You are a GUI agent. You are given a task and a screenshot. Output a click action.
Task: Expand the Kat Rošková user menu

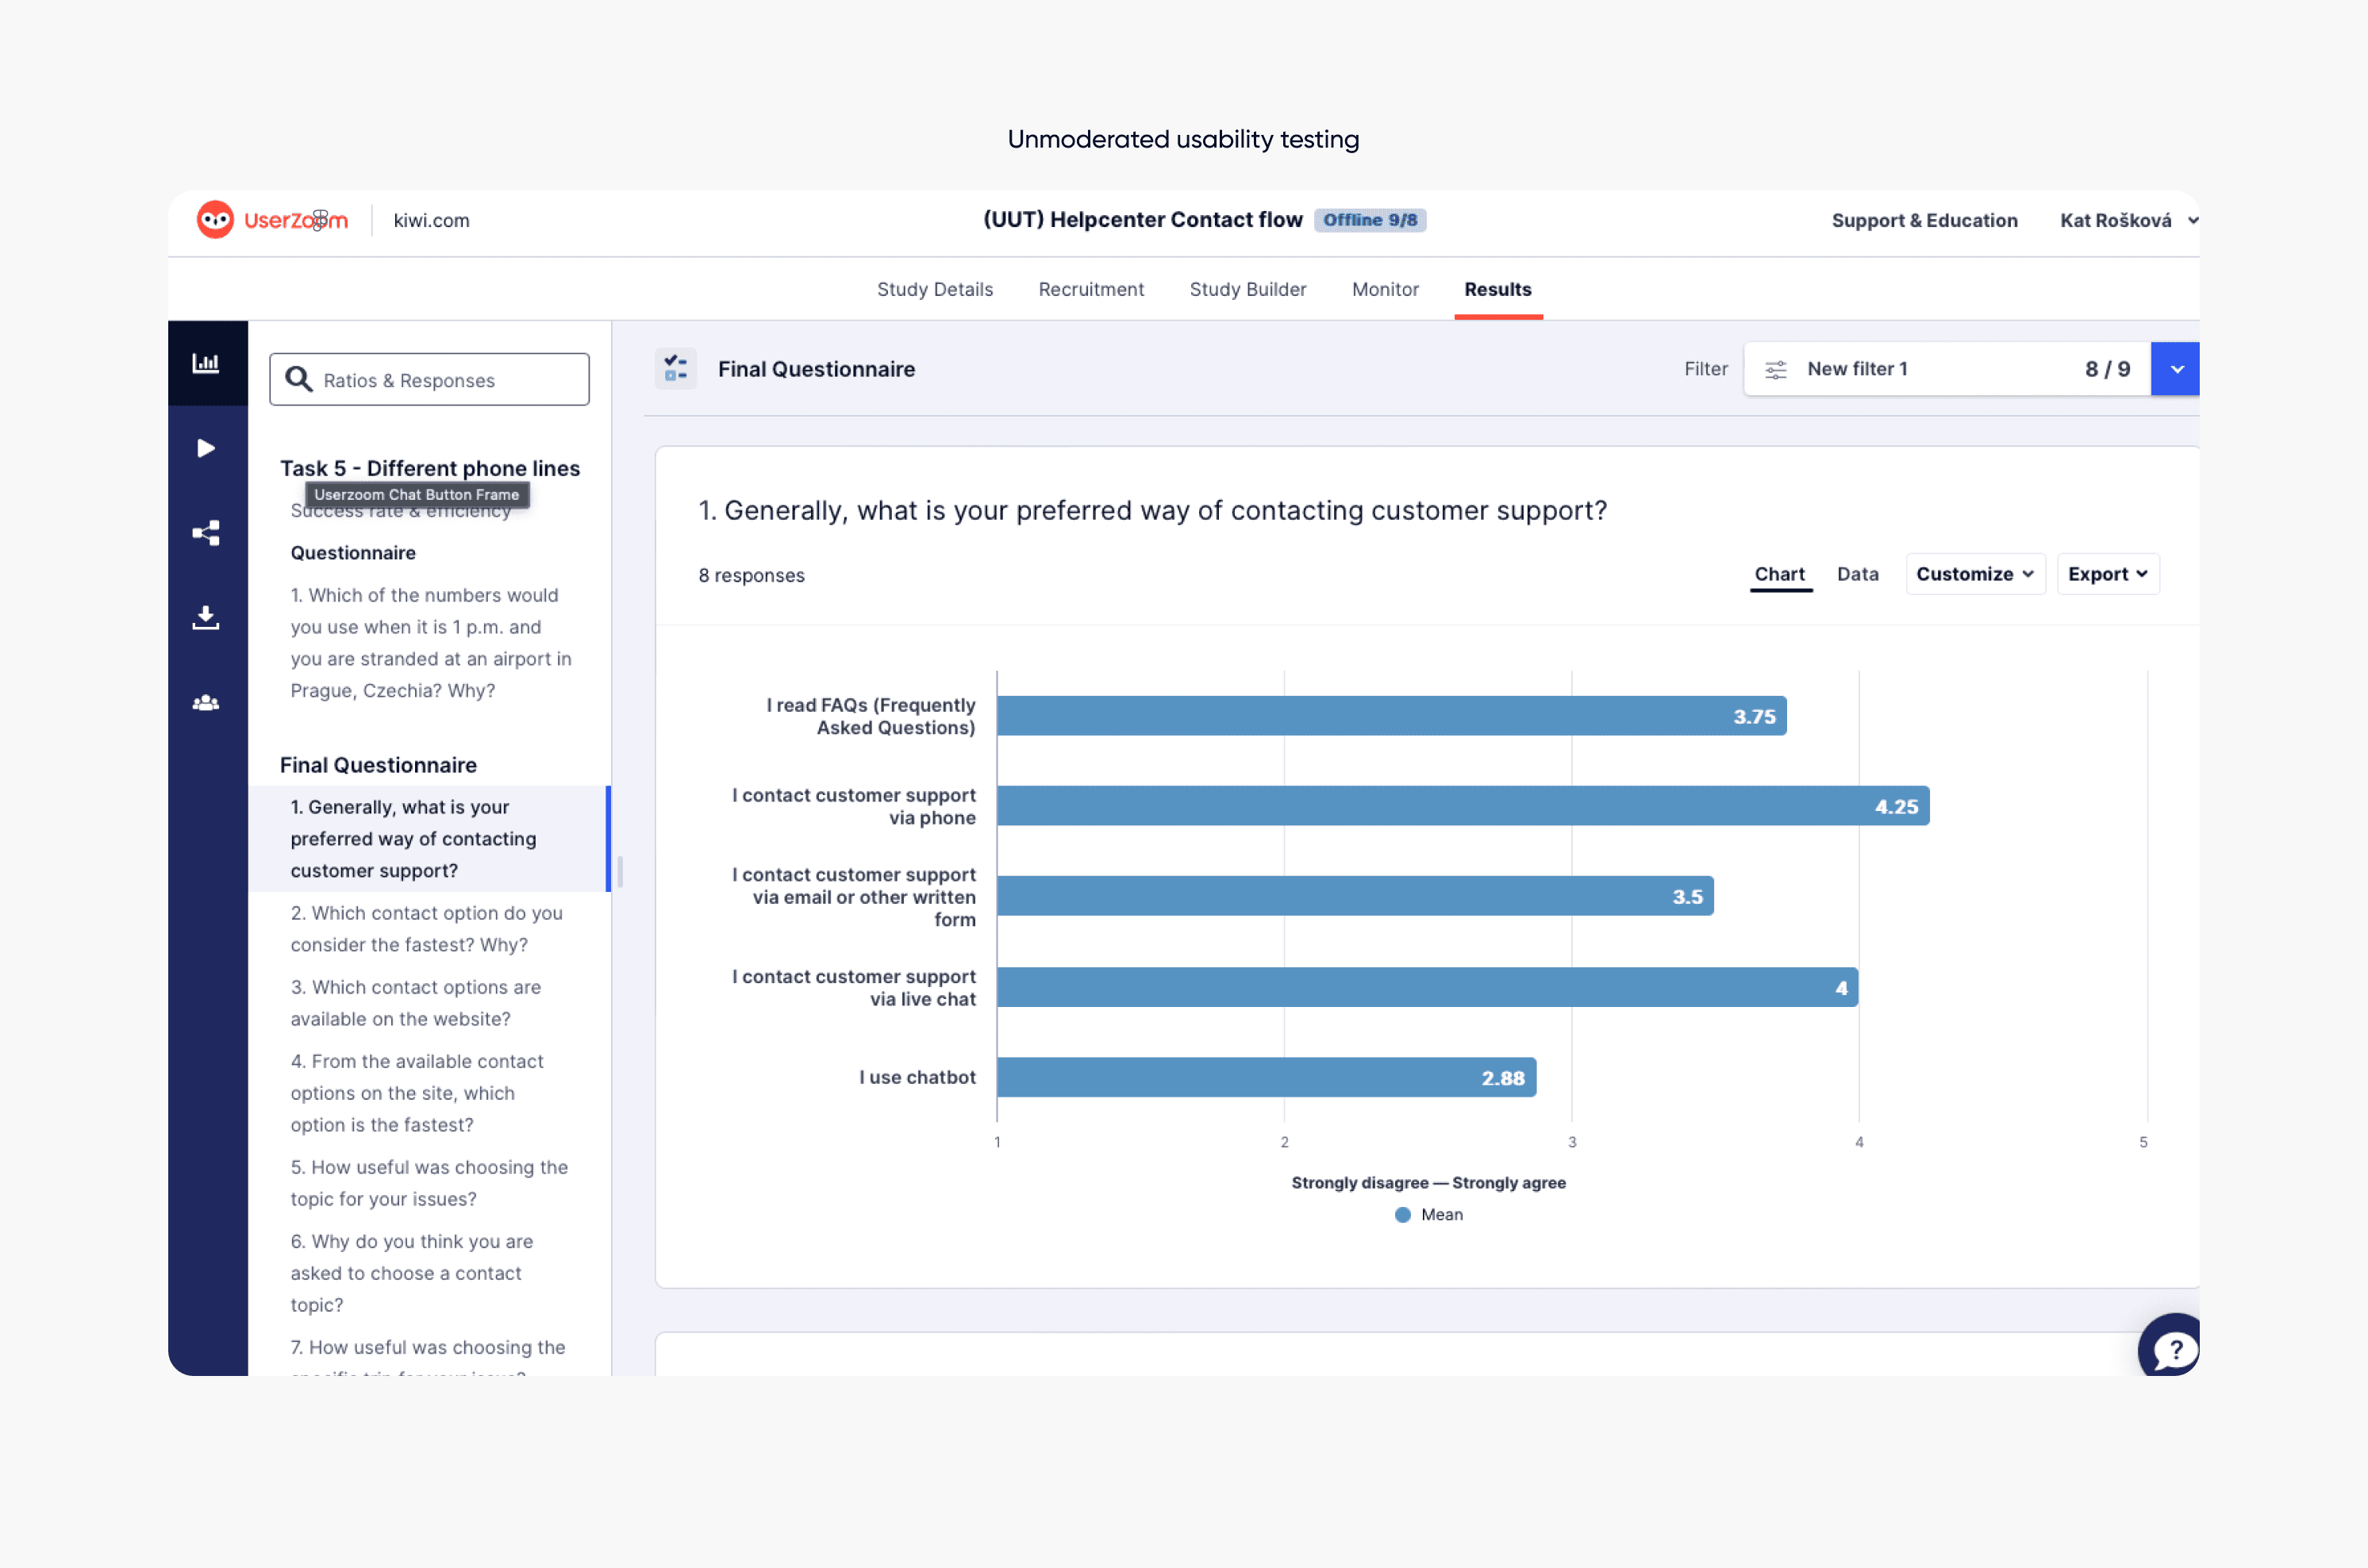point(2127,220)
